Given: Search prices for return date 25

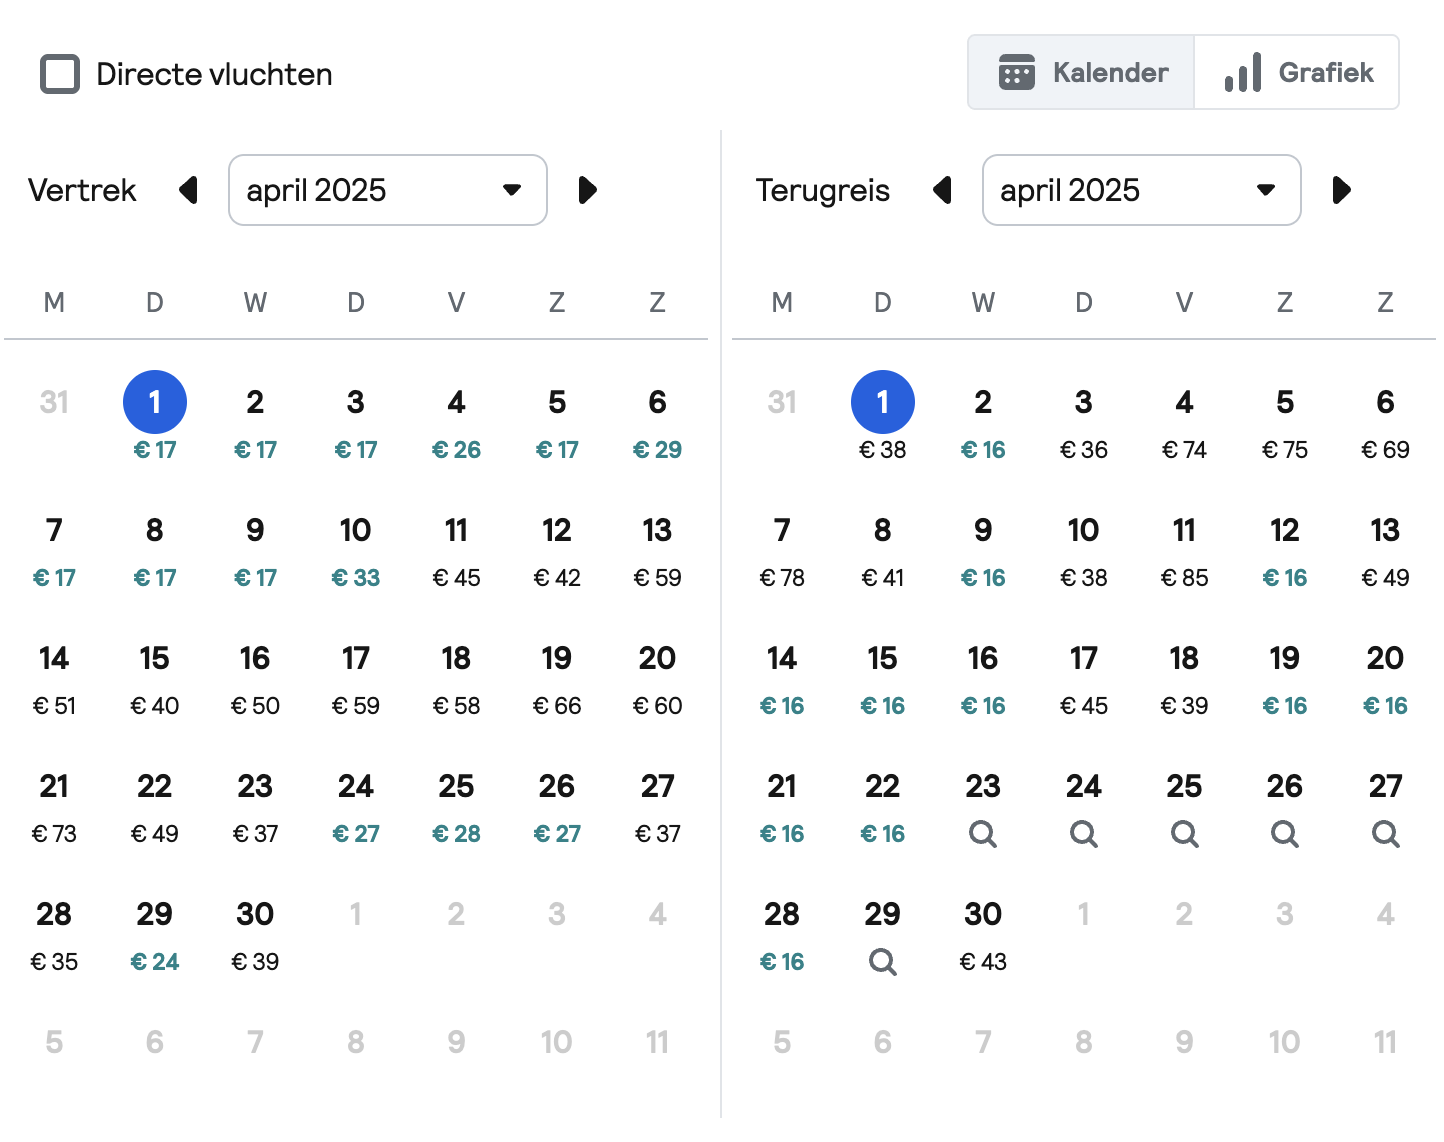Looking at the screenshot, I should 1184,833.
